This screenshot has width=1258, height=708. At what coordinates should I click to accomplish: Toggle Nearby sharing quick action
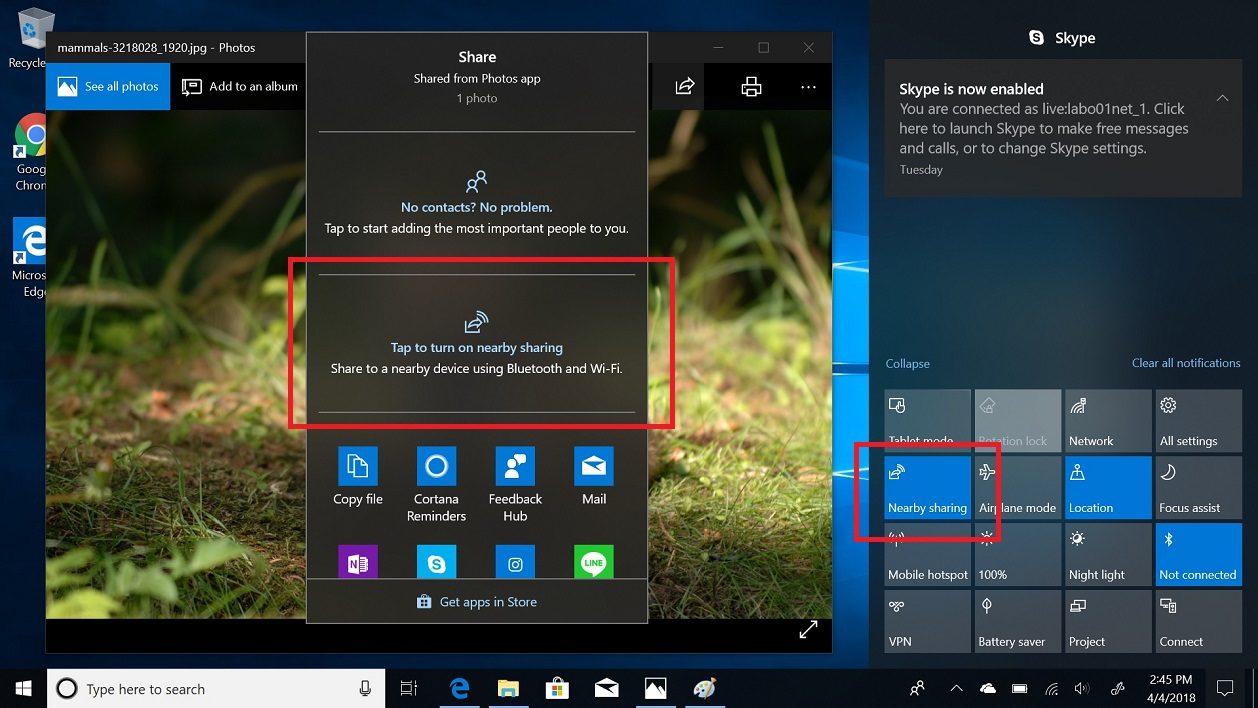tap(927, 488)
